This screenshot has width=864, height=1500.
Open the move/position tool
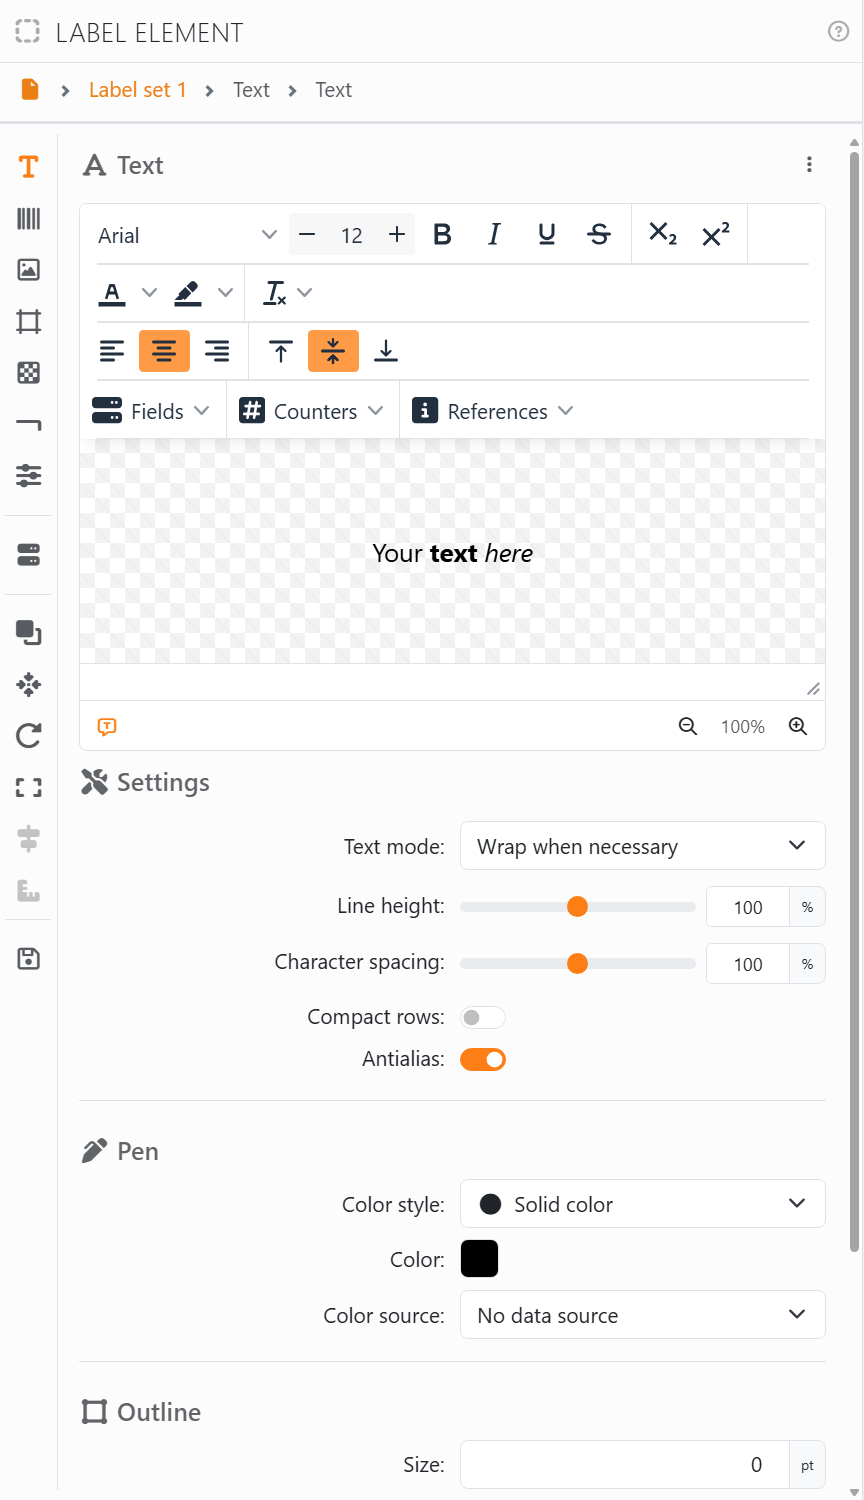pos(28,684)
